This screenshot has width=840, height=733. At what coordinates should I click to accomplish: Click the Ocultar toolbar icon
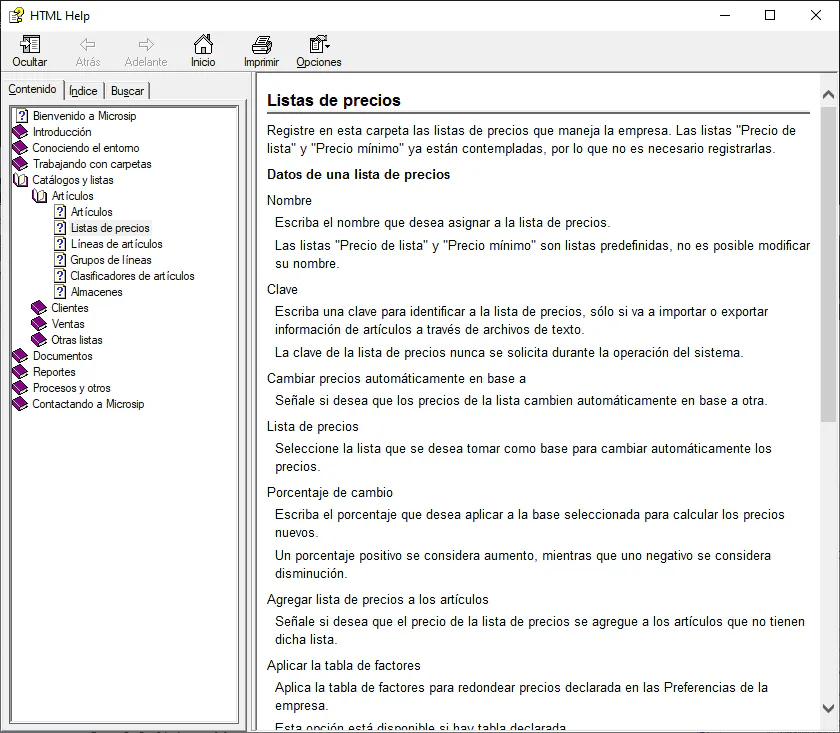[x=30, y=44]
